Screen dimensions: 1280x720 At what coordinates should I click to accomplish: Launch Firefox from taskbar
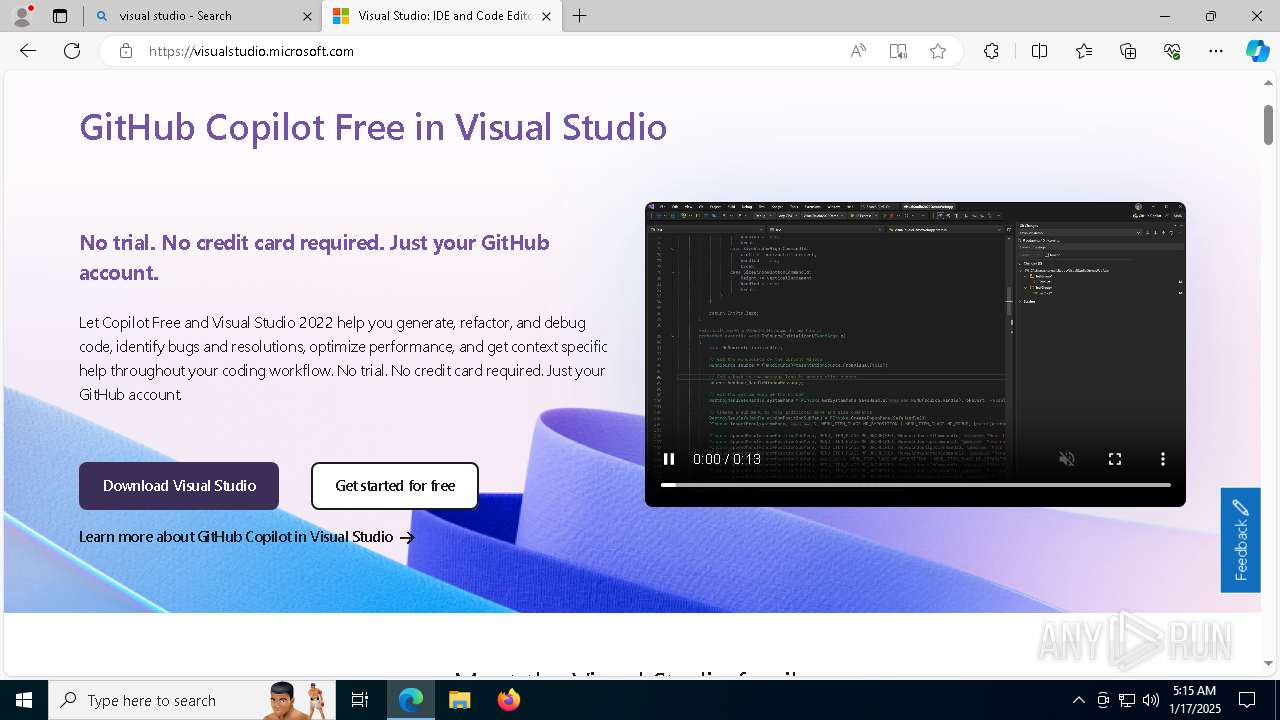click(508, 700)
